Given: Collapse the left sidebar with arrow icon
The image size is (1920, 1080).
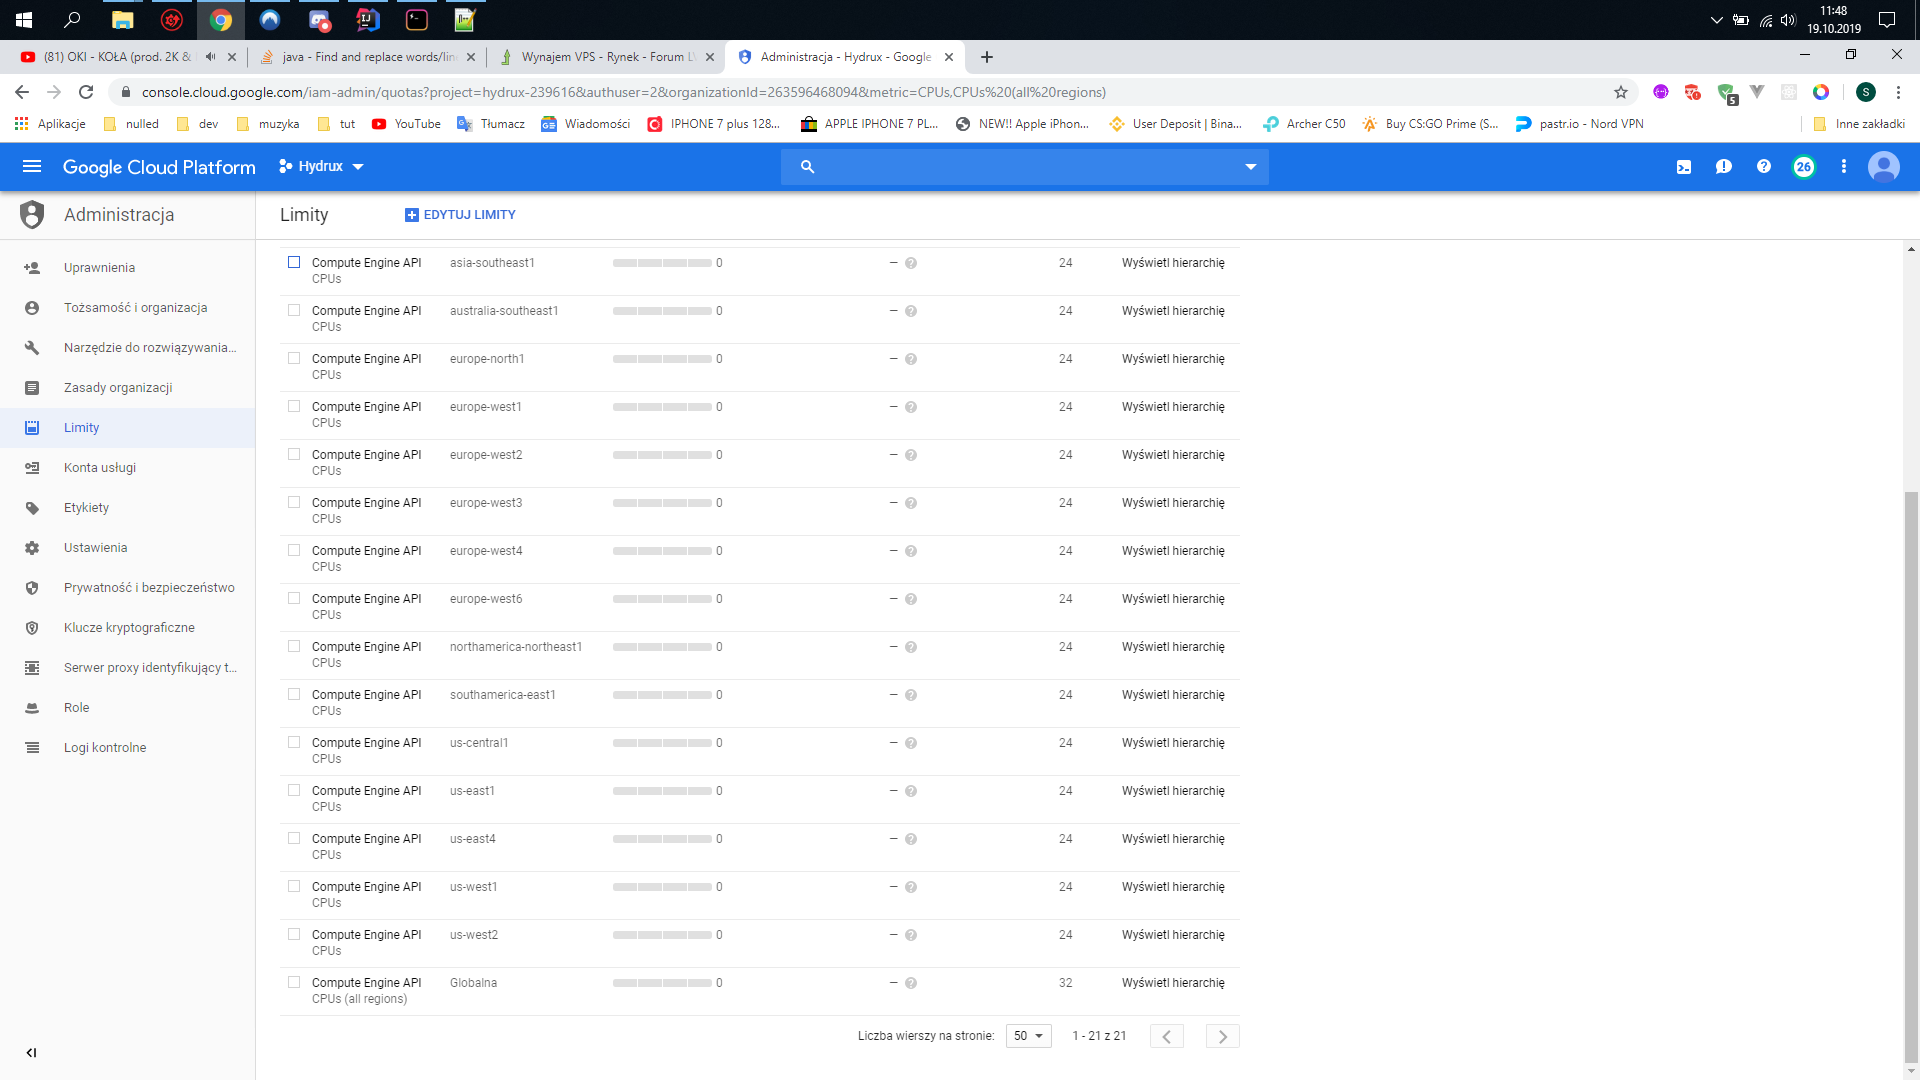Looking at the screenshot, I should coord(31,1052).
